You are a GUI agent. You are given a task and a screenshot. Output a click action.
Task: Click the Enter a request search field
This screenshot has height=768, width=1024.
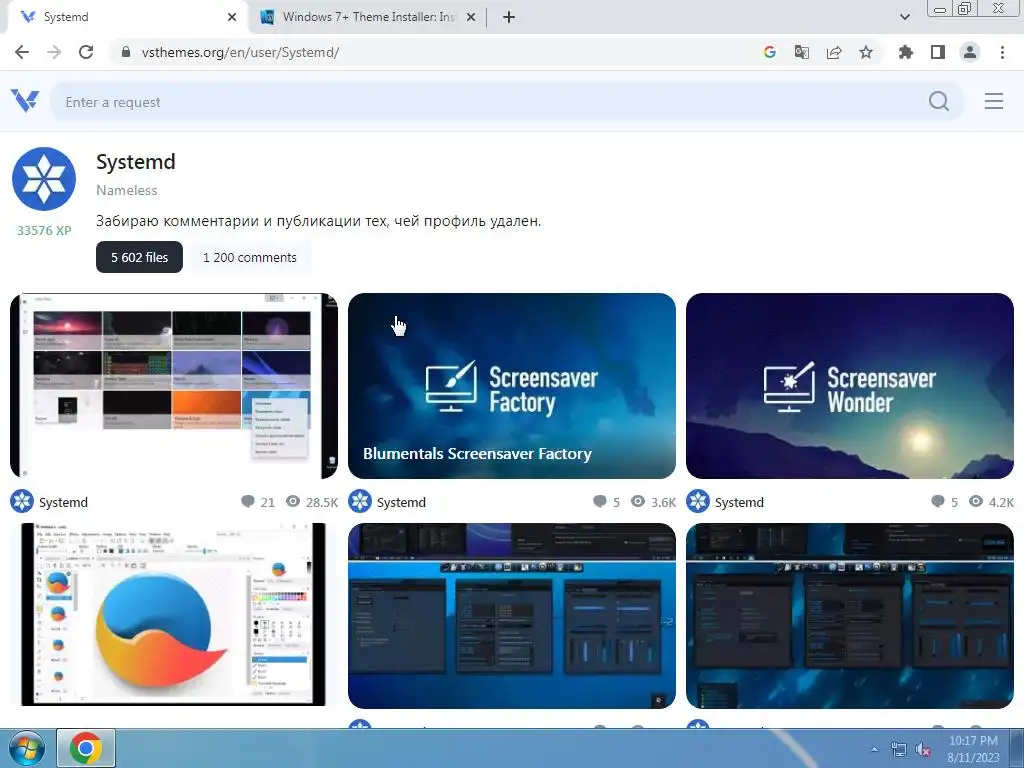click(490, 102)
